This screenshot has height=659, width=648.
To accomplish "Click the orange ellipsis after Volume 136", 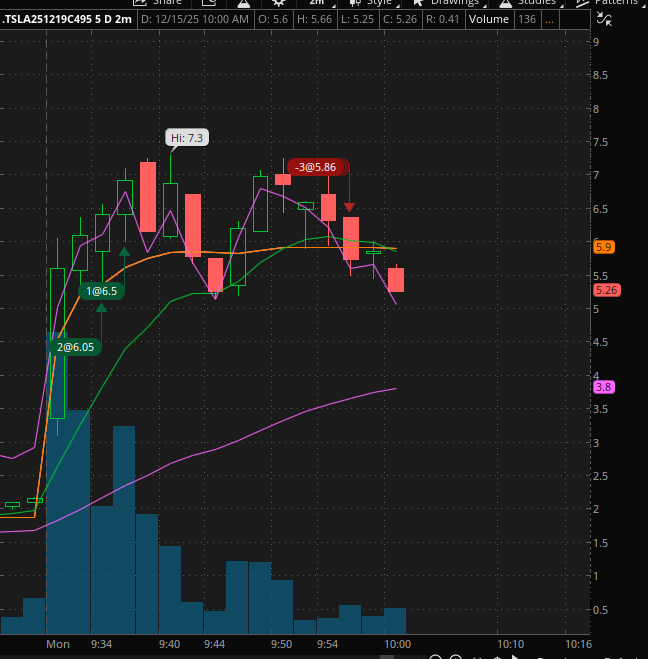I will (549, 20).
